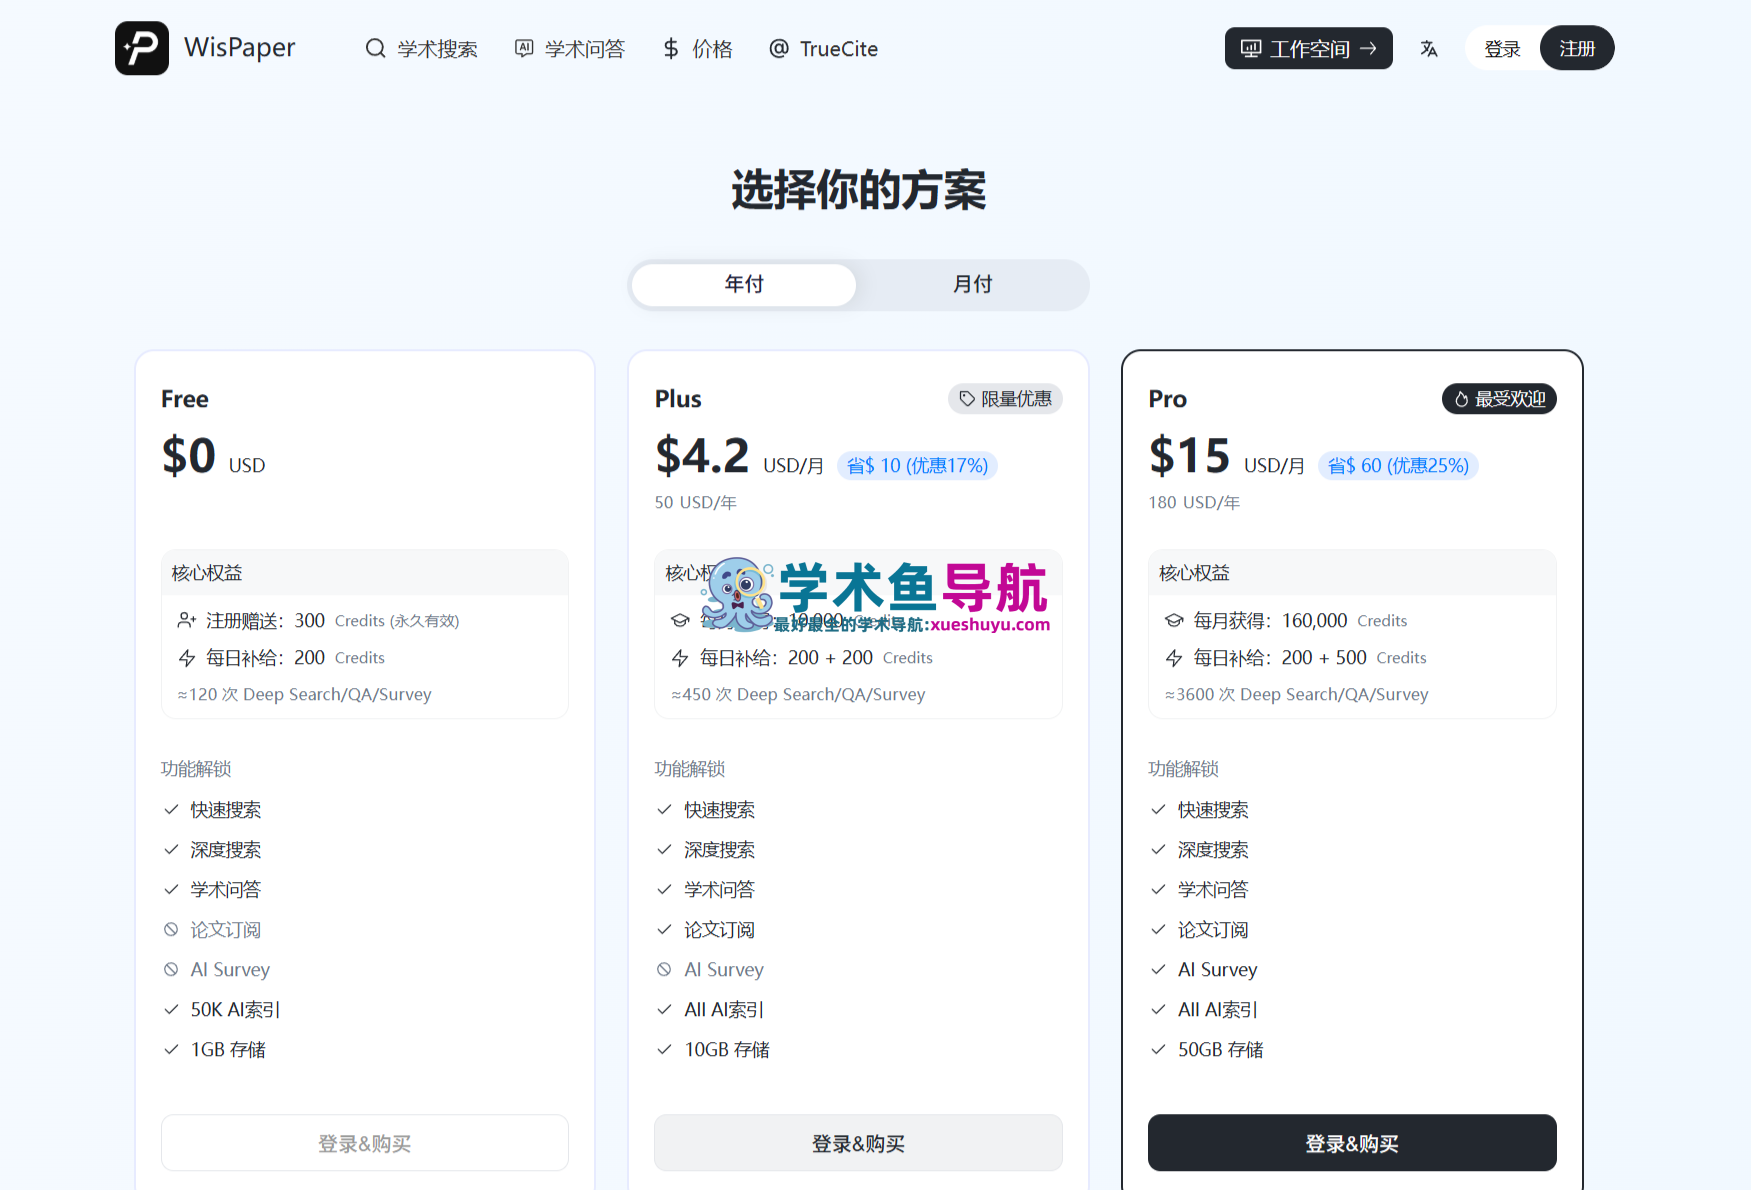The width and height of the screenshot is (1751, 1190).
Task: Click the Plus plan $4.2 price
Action: point(702,456)
